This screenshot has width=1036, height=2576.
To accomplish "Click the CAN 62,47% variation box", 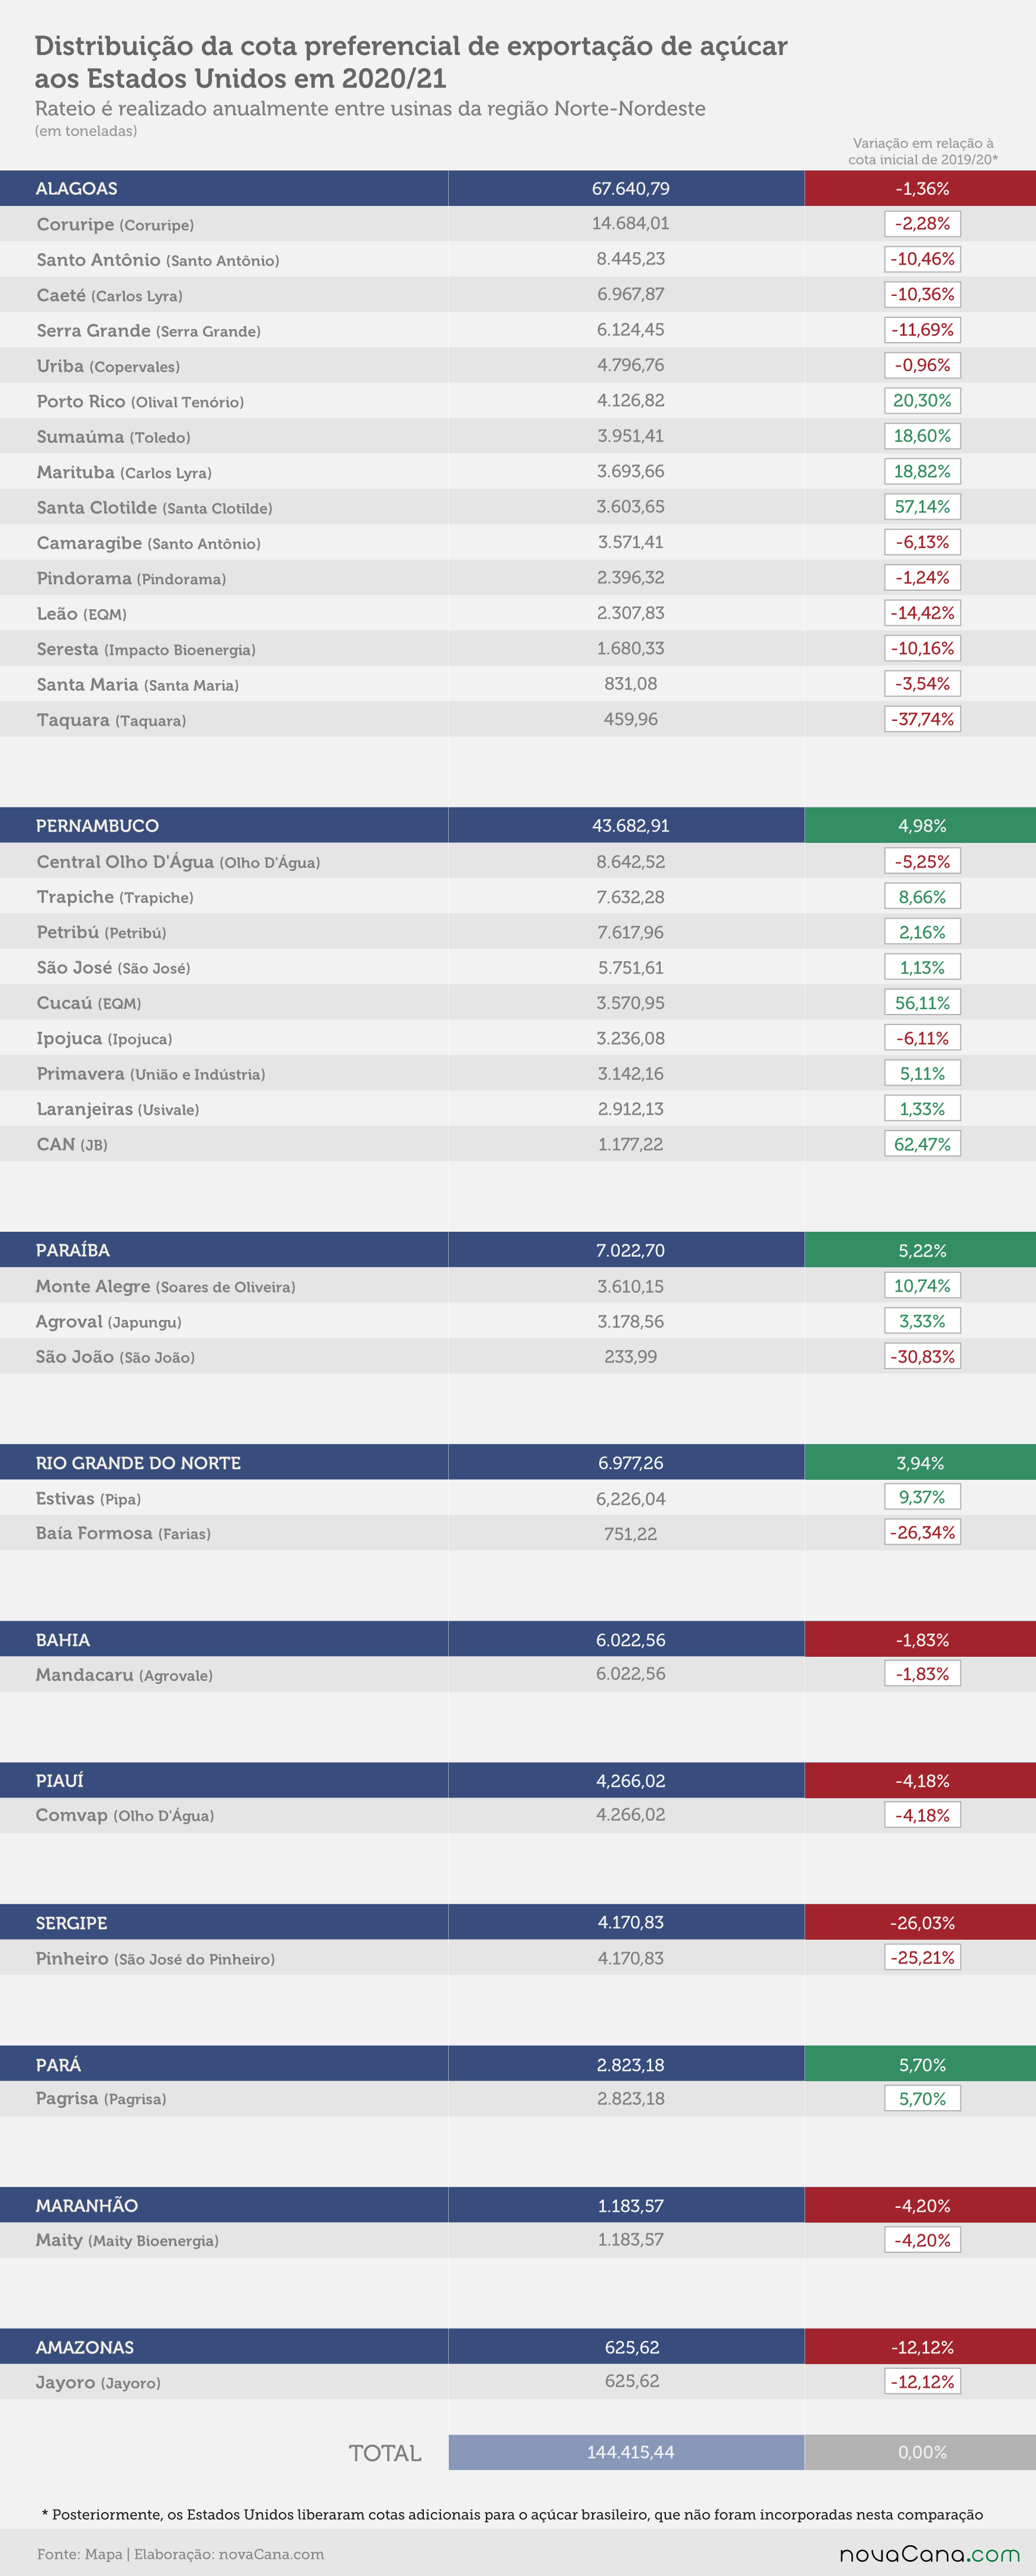I will (x=922, y=1144).
